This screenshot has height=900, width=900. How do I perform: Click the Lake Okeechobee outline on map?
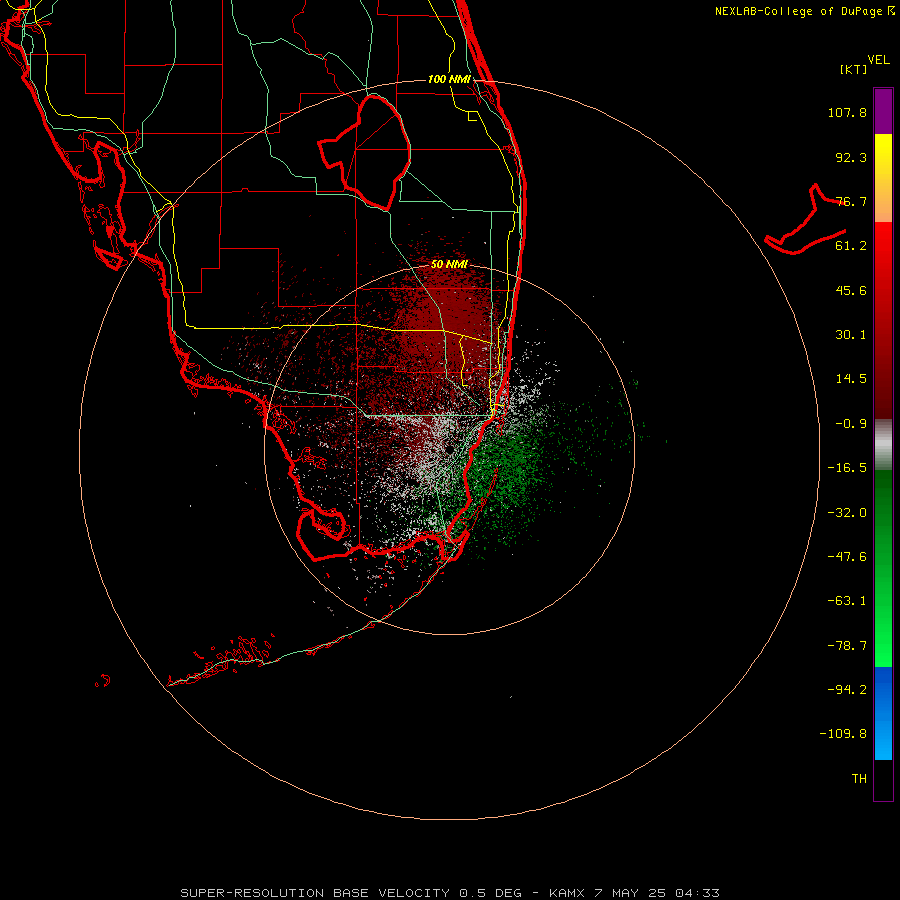(x=365, y=153)
